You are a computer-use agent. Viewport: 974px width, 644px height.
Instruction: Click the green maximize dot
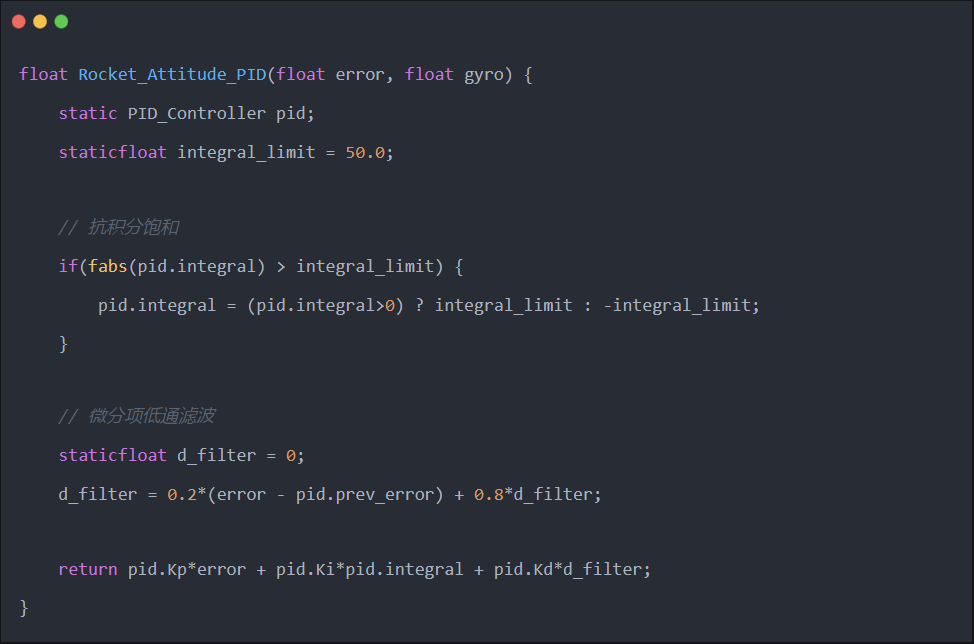[61, 21]
